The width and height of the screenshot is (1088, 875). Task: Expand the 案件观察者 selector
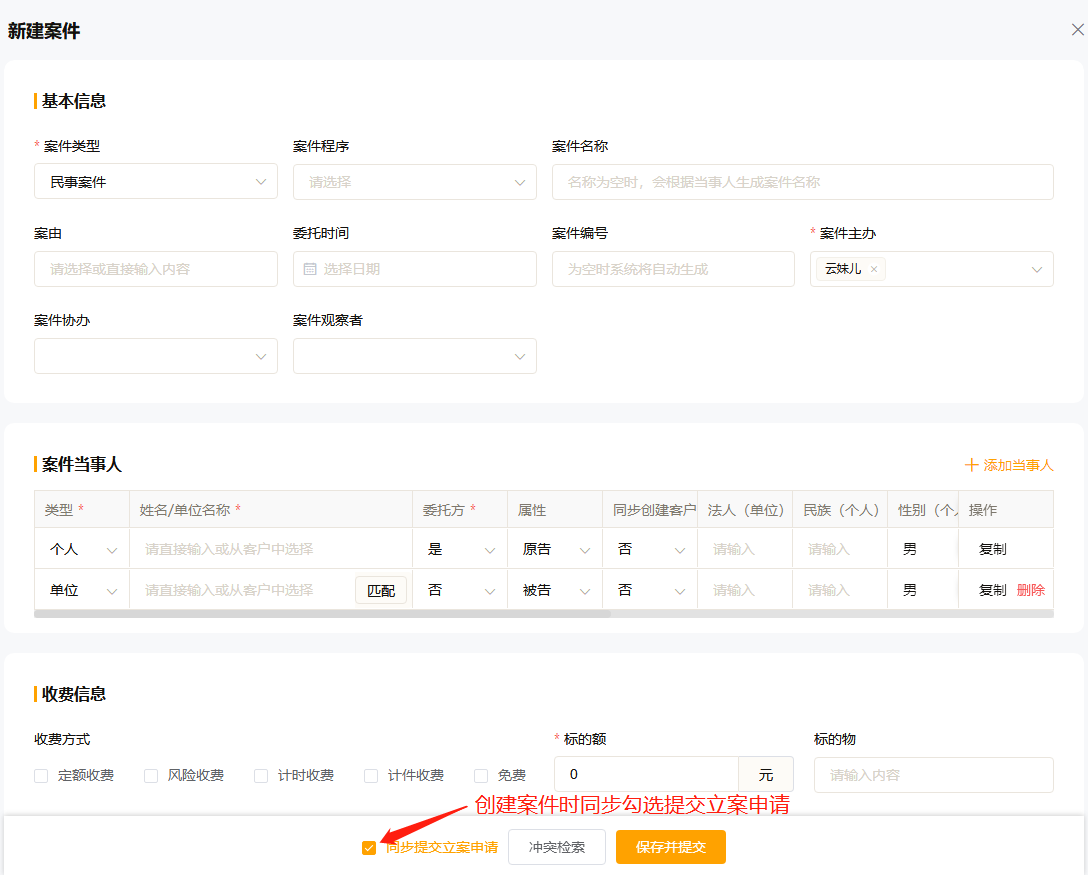(x=414, y=356)
